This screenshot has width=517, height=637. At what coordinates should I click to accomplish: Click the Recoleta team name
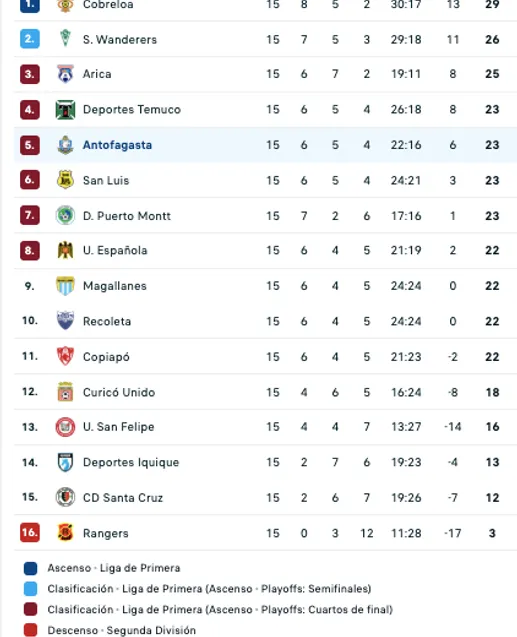tap(107, 321)
